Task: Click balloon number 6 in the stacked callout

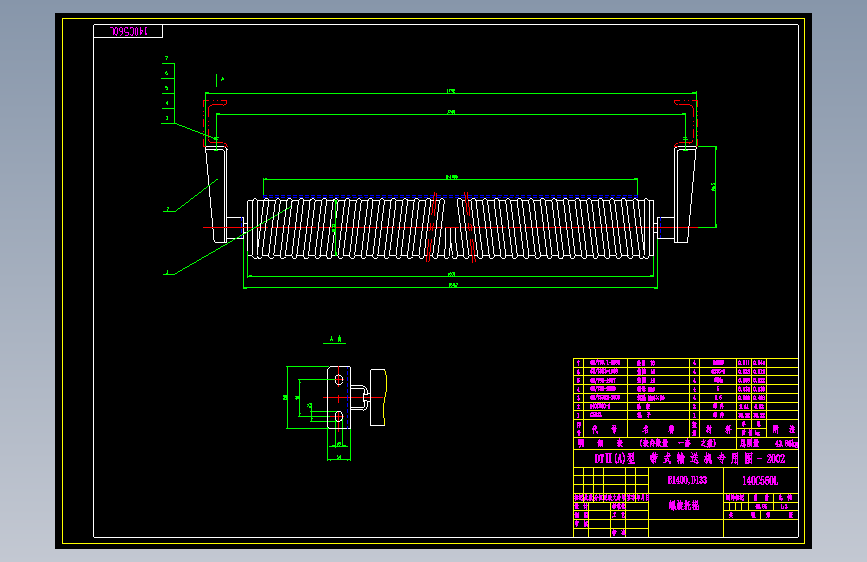Action: (166, 73)
